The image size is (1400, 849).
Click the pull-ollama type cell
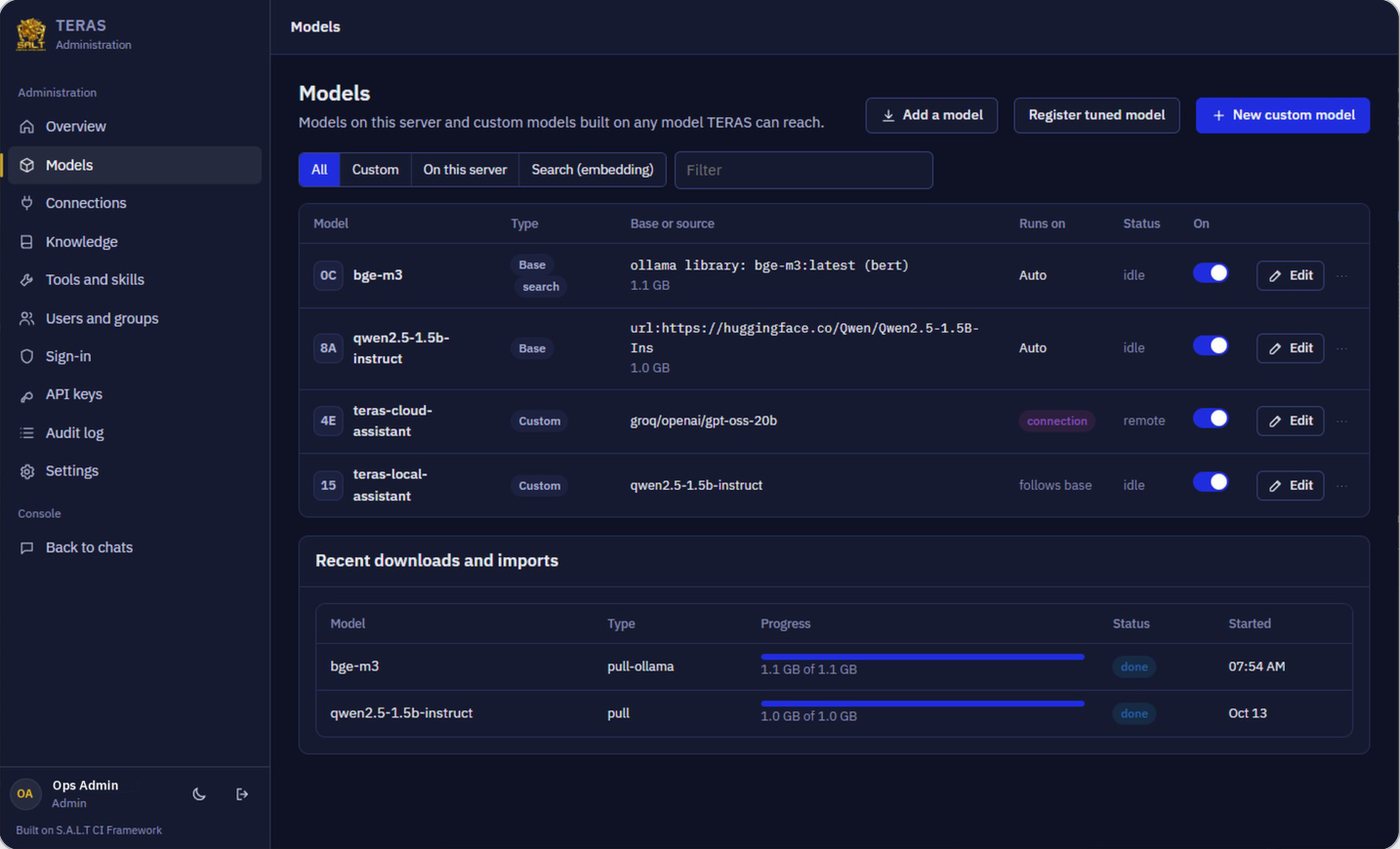point(640,666)
